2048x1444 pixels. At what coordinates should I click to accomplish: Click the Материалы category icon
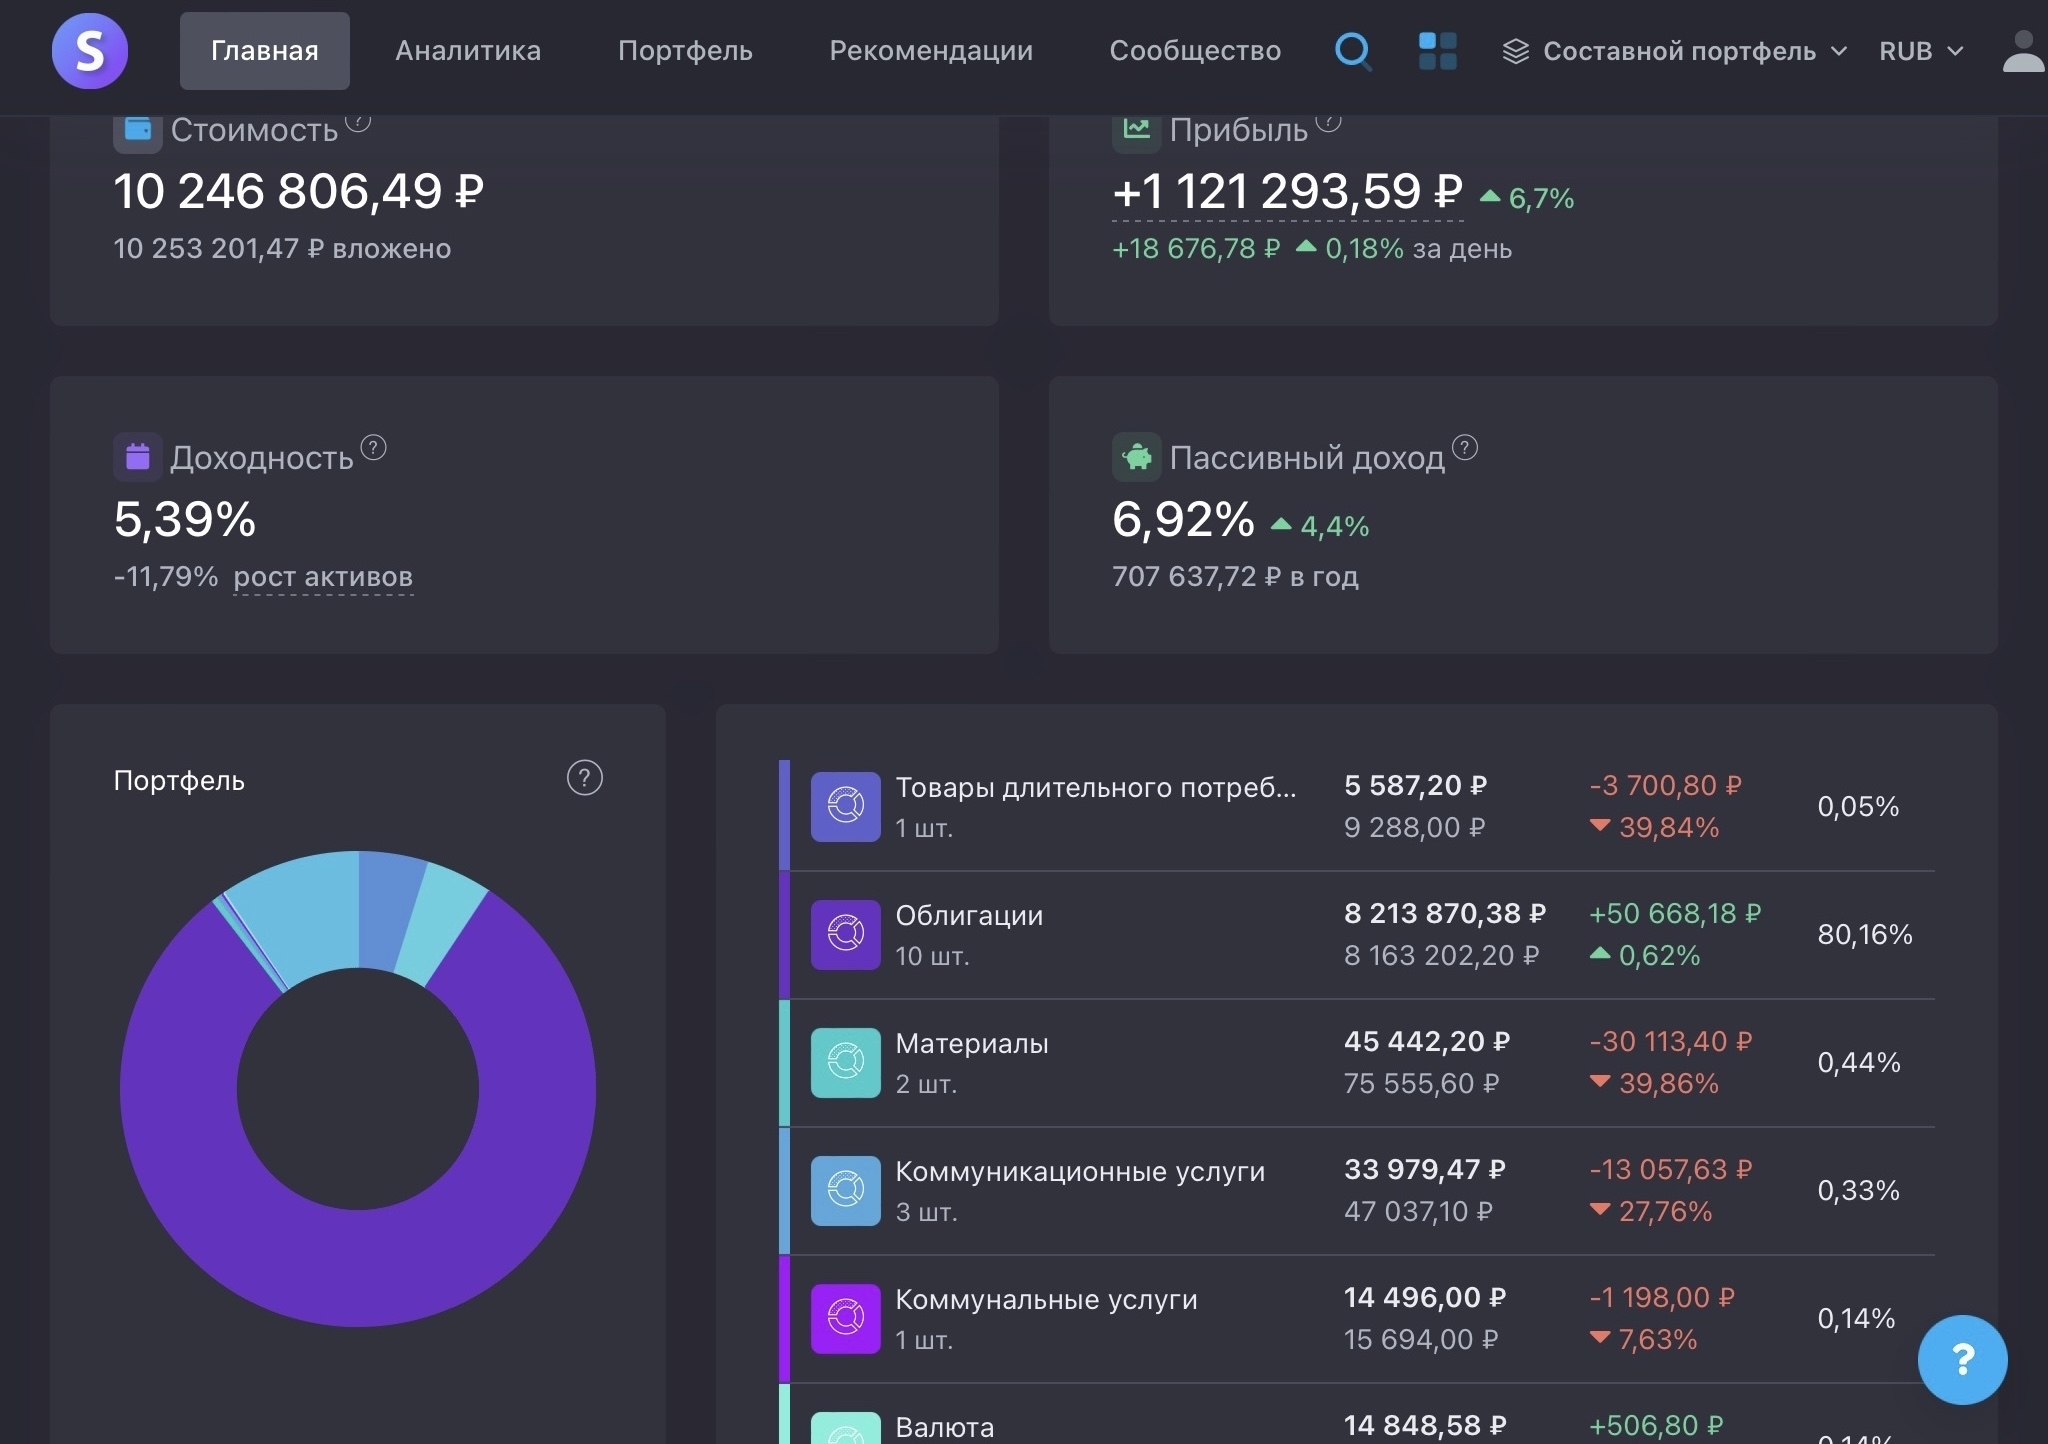(845, 1063)
